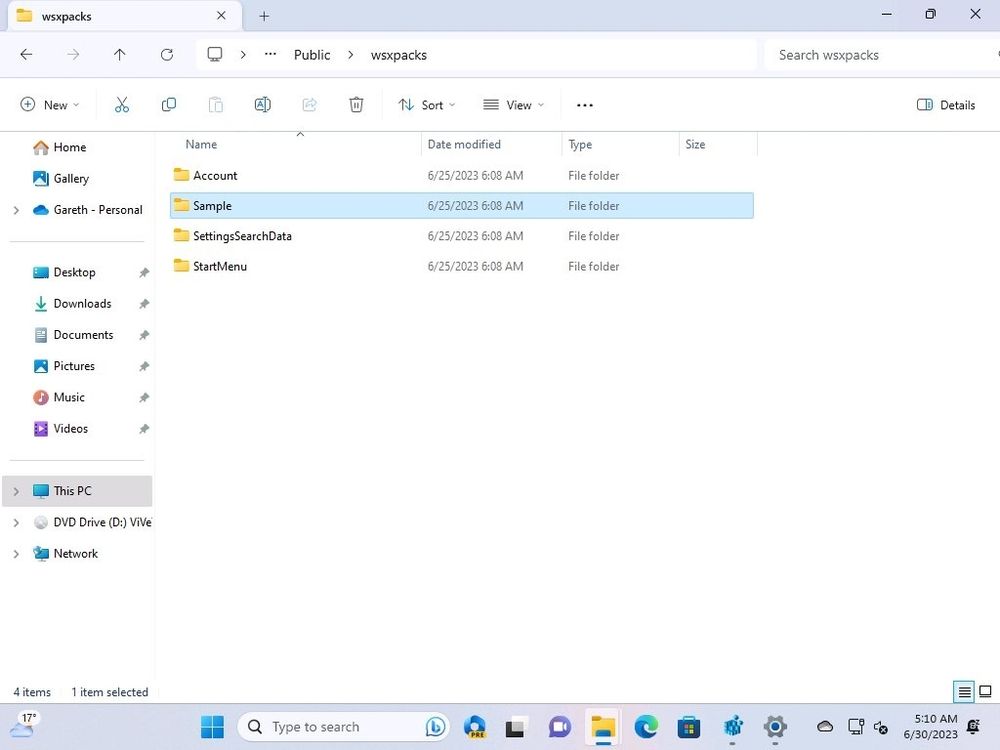Open the Sort options dropdown
This screenshot has width=1000, height=750.
pyautogui.click(x=426, y=105)
